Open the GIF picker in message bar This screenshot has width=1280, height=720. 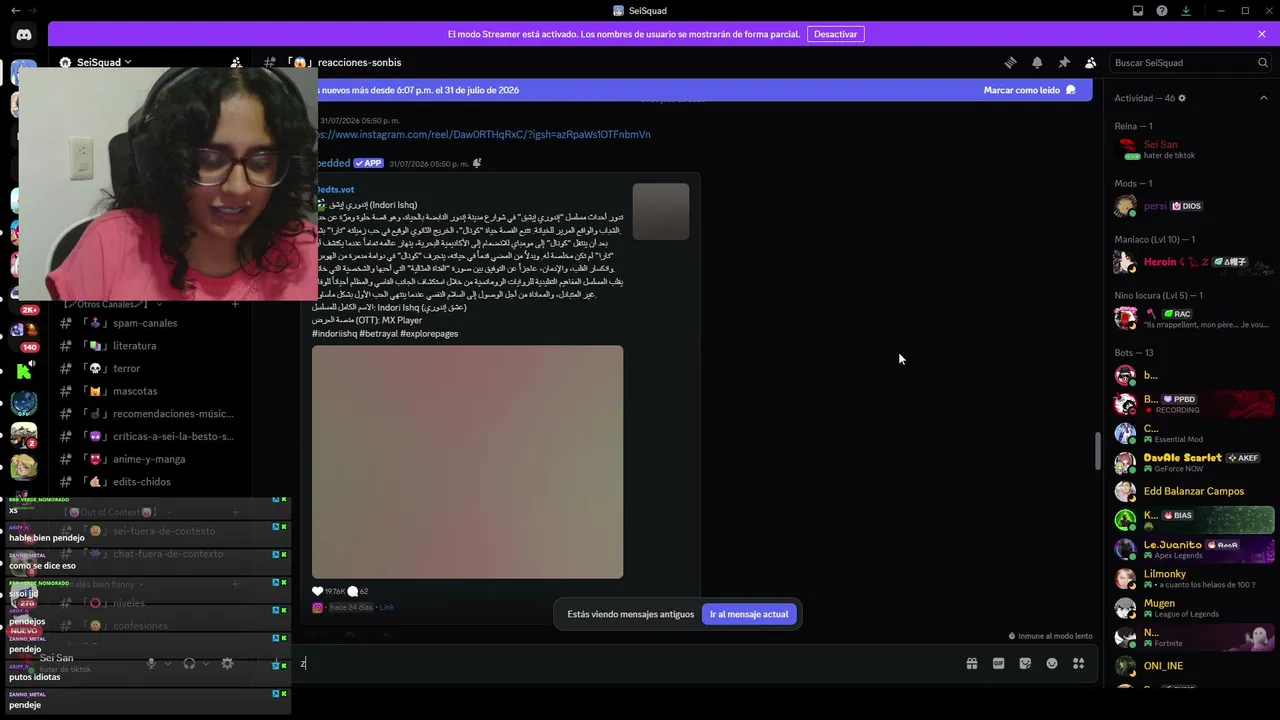[998, 663]
